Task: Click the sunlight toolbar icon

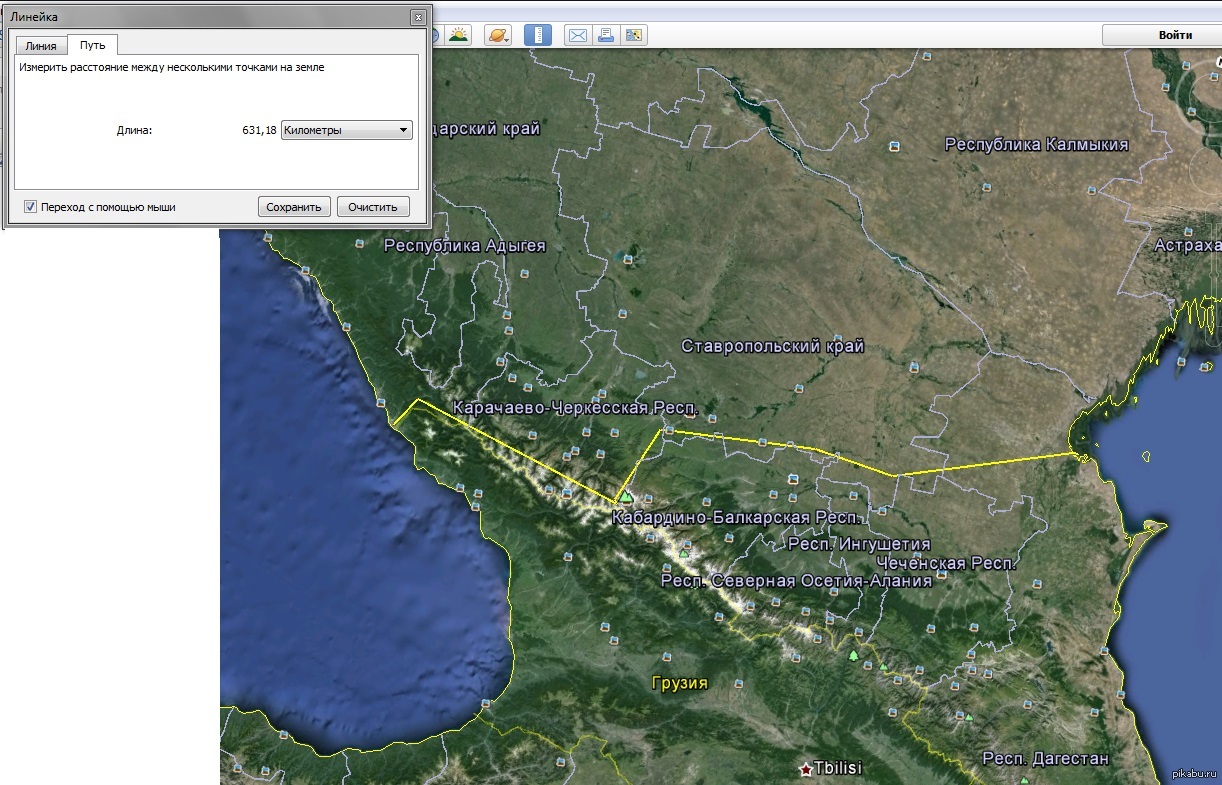Action: tap(459, 35)
